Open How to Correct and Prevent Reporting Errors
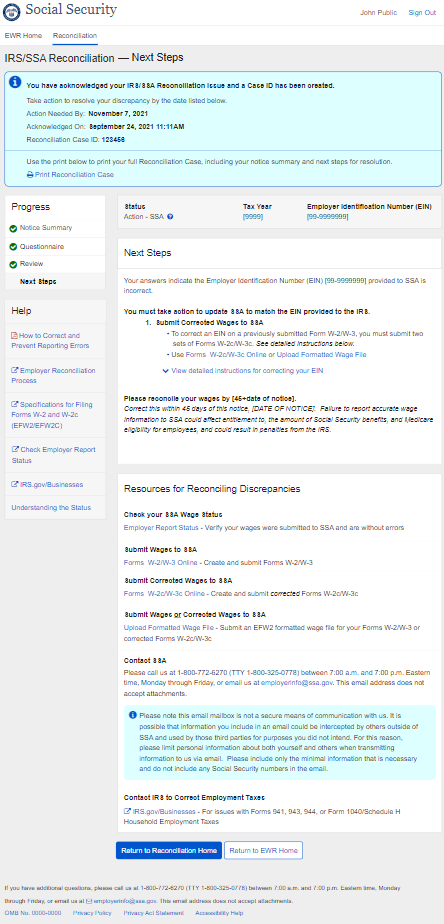 tap(51, 341)
